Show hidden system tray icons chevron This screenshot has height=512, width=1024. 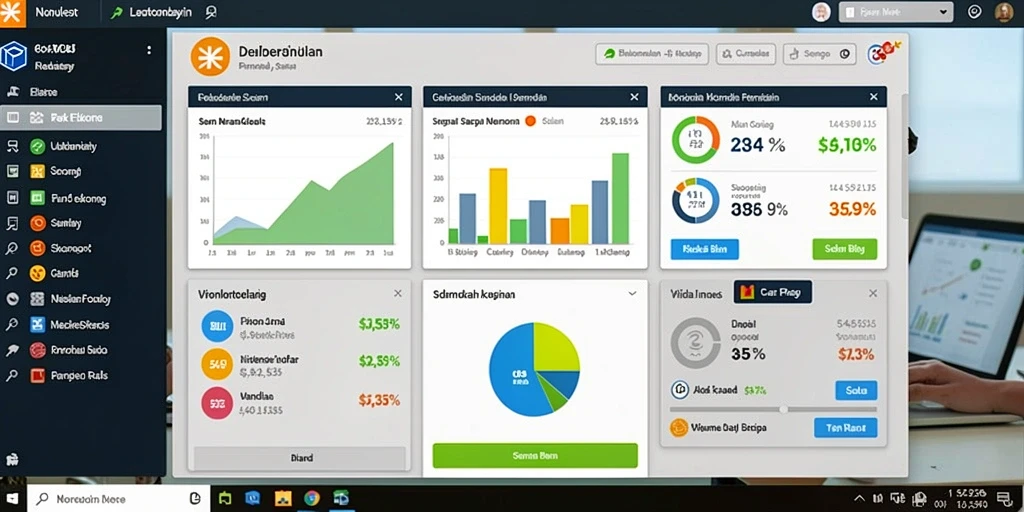[x=860, y=498]
